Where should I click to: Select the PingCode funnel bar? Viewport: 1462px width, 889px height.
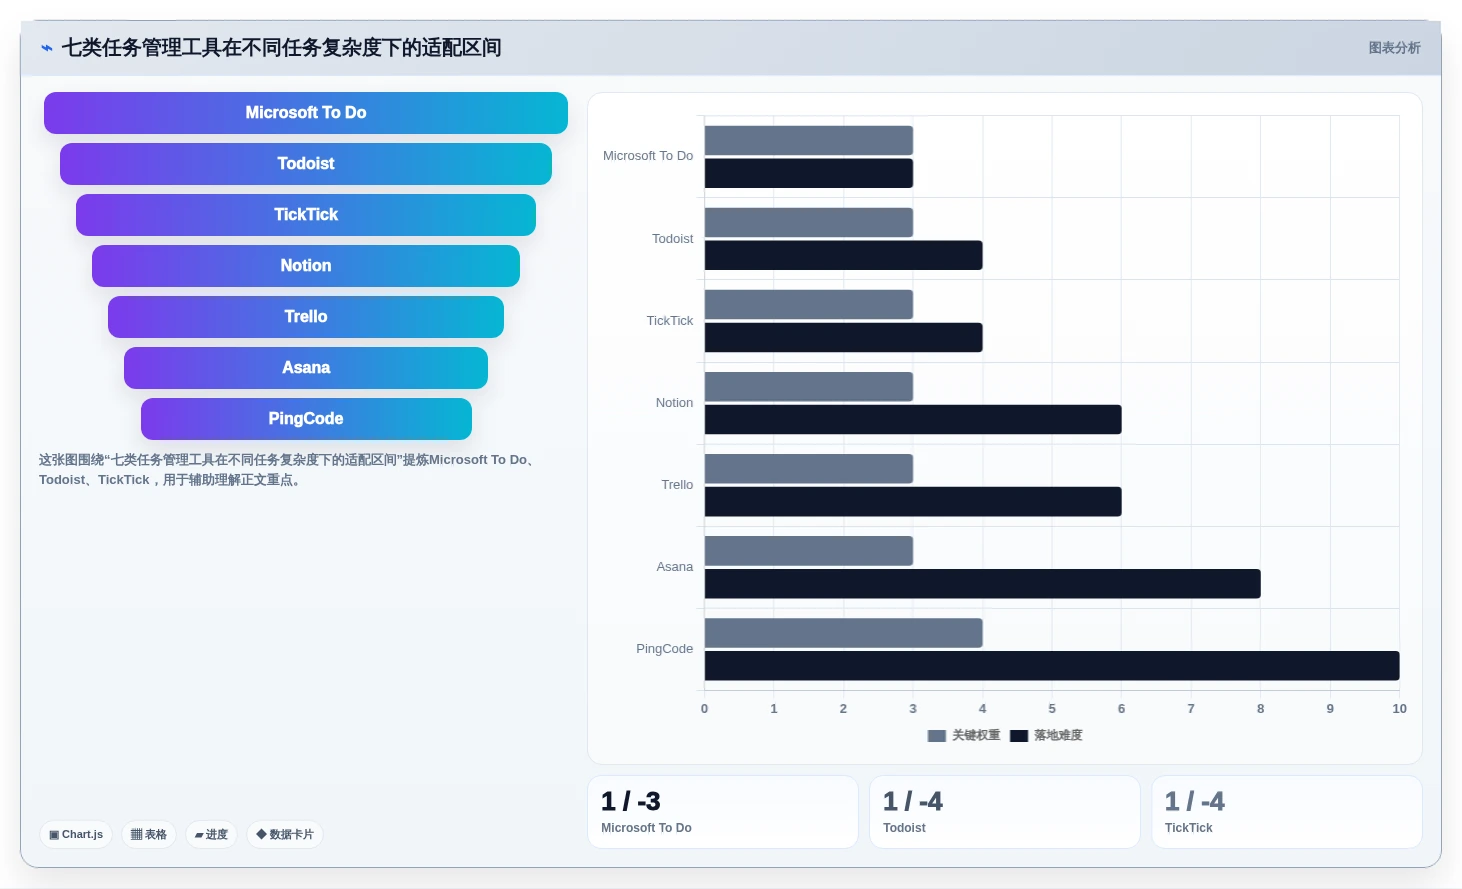[x=306, y=419]
